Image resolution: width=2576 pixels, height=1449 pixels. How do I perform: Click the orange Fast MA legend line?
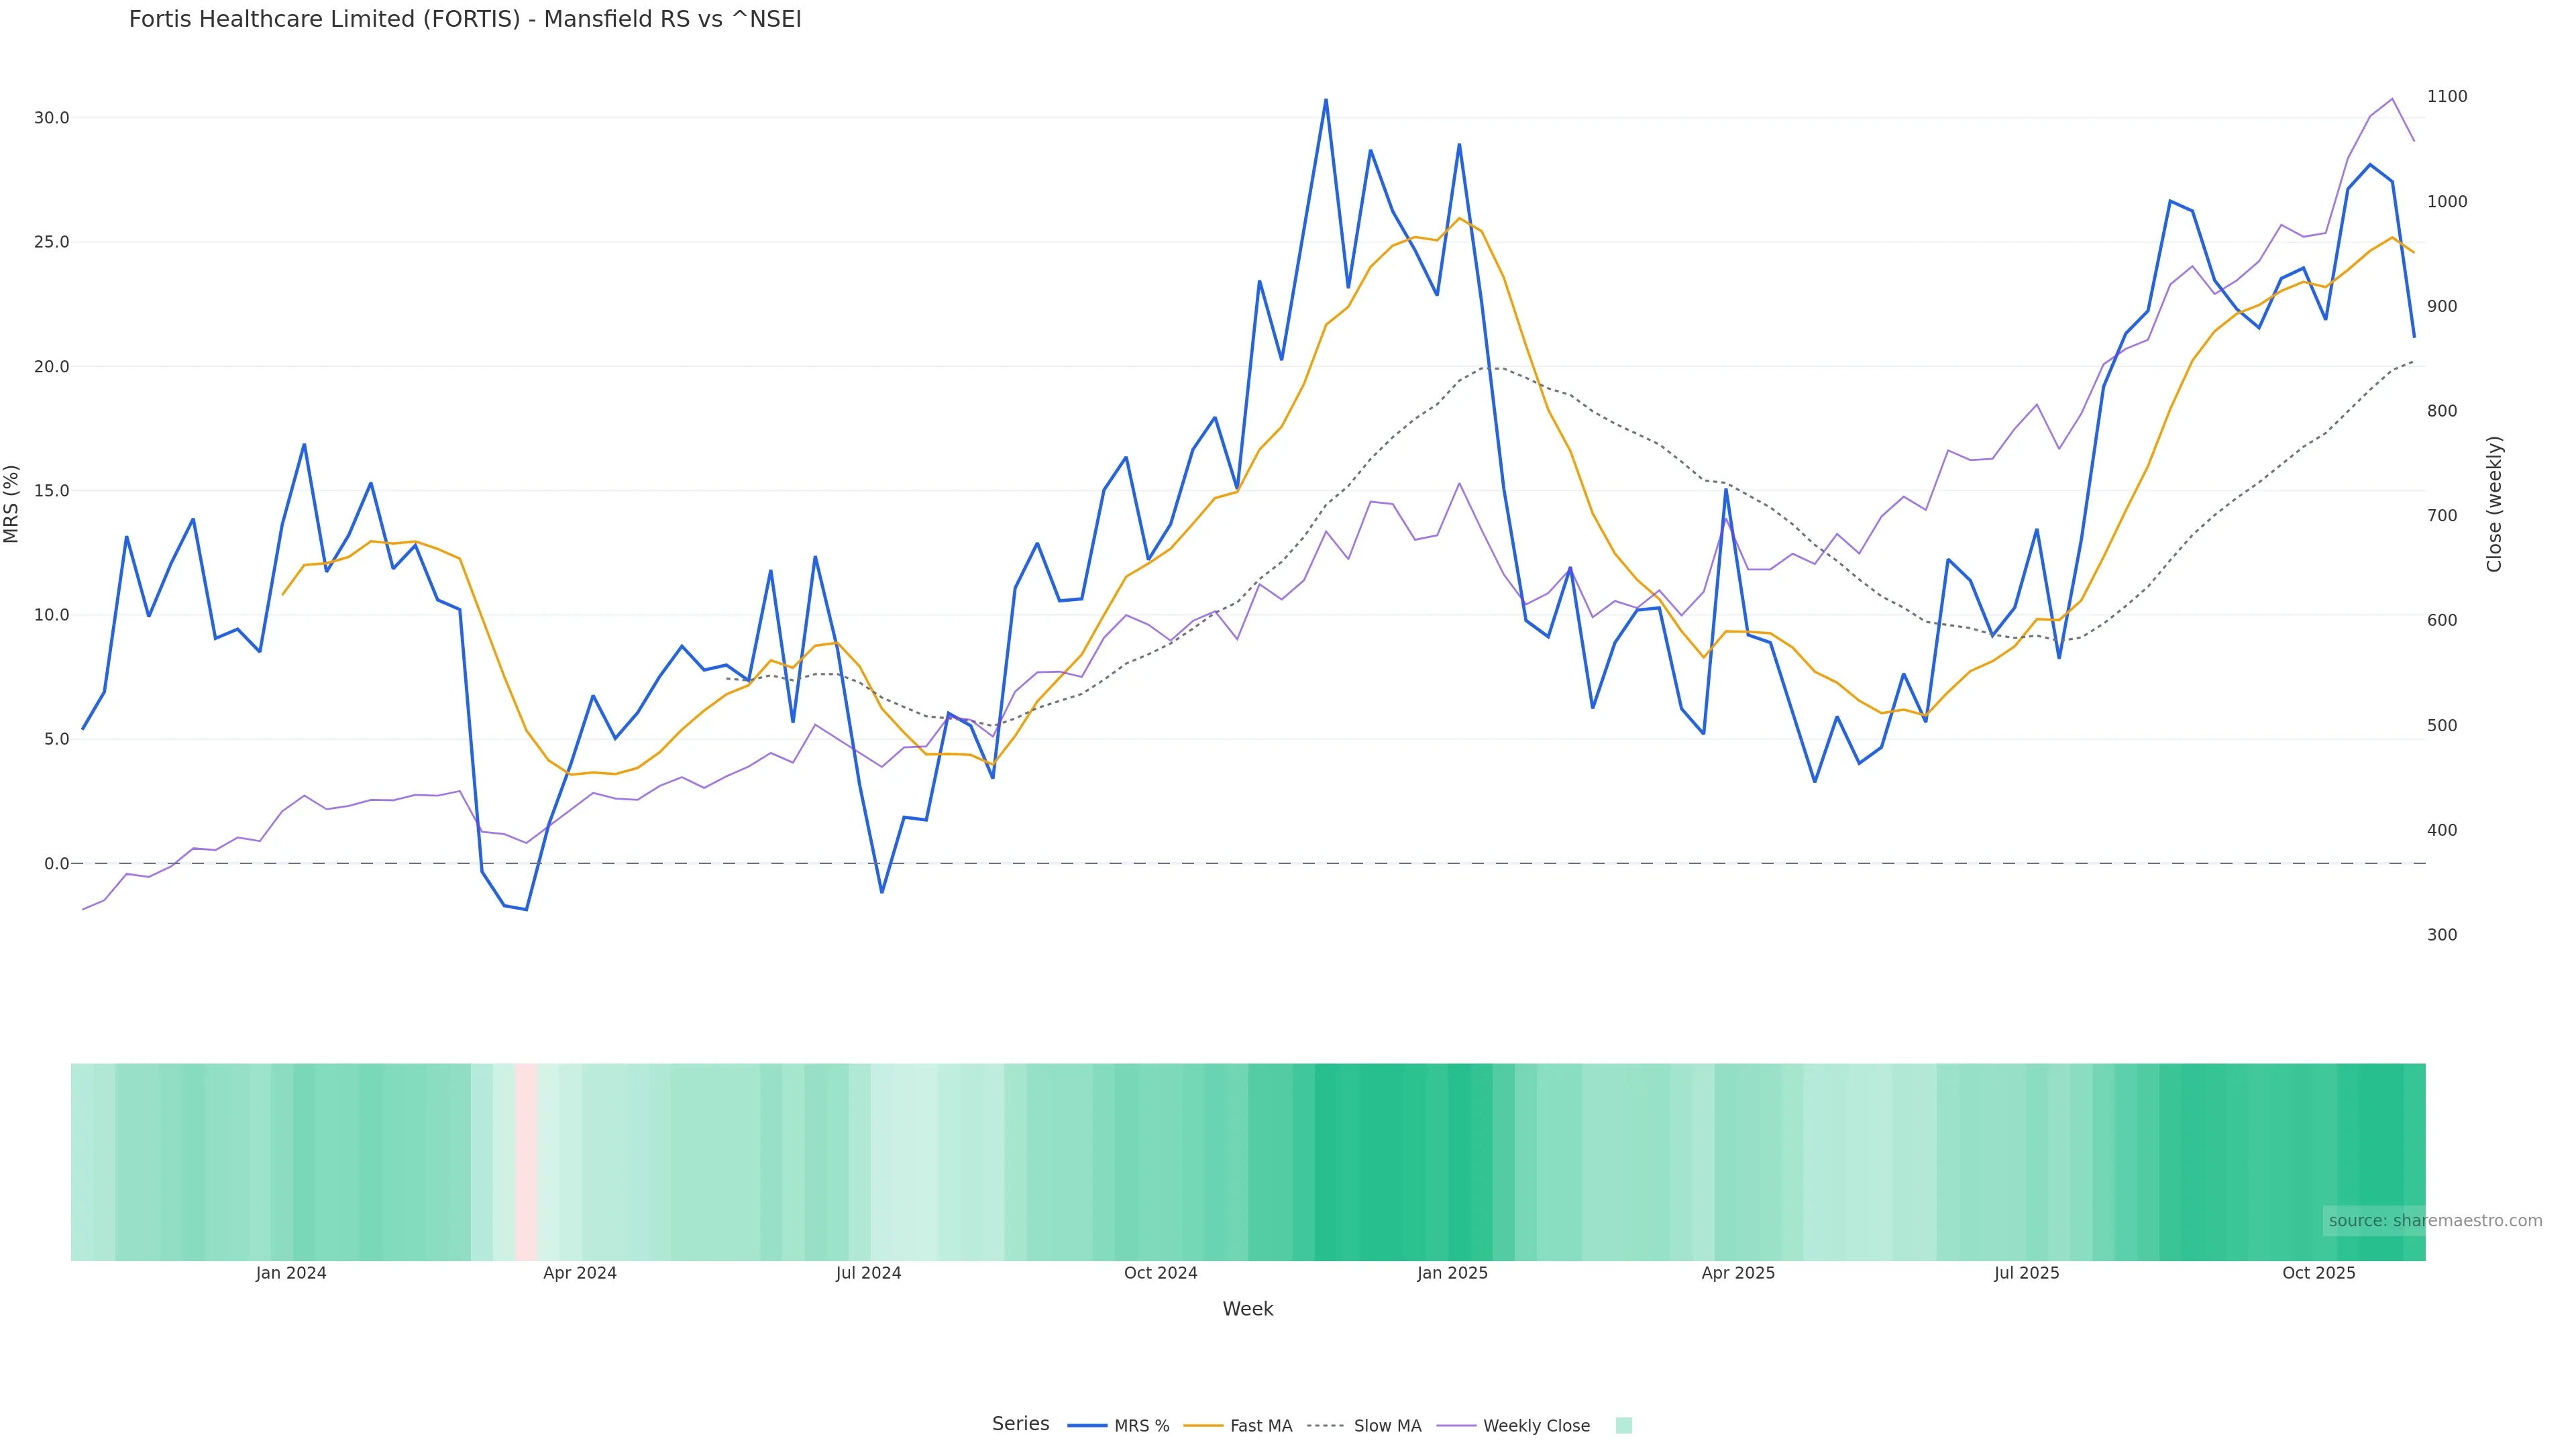click(1203, 1426)
